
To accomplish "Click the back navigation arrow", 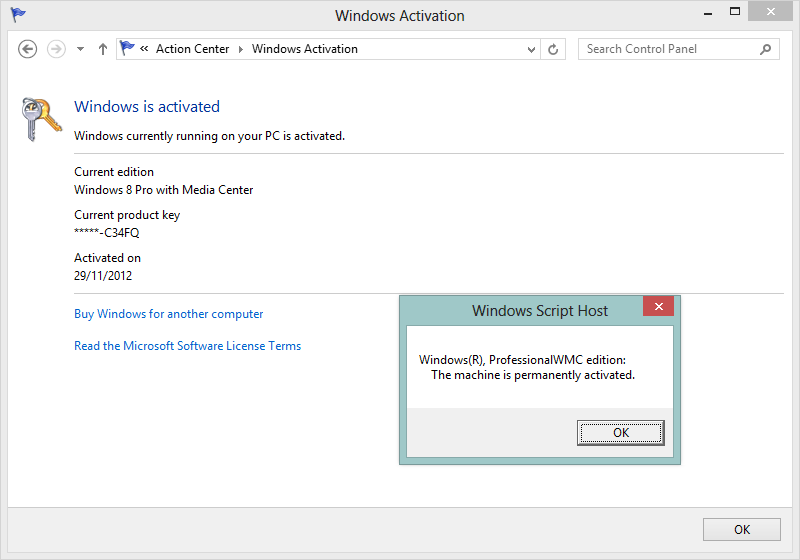I will 28,49.
